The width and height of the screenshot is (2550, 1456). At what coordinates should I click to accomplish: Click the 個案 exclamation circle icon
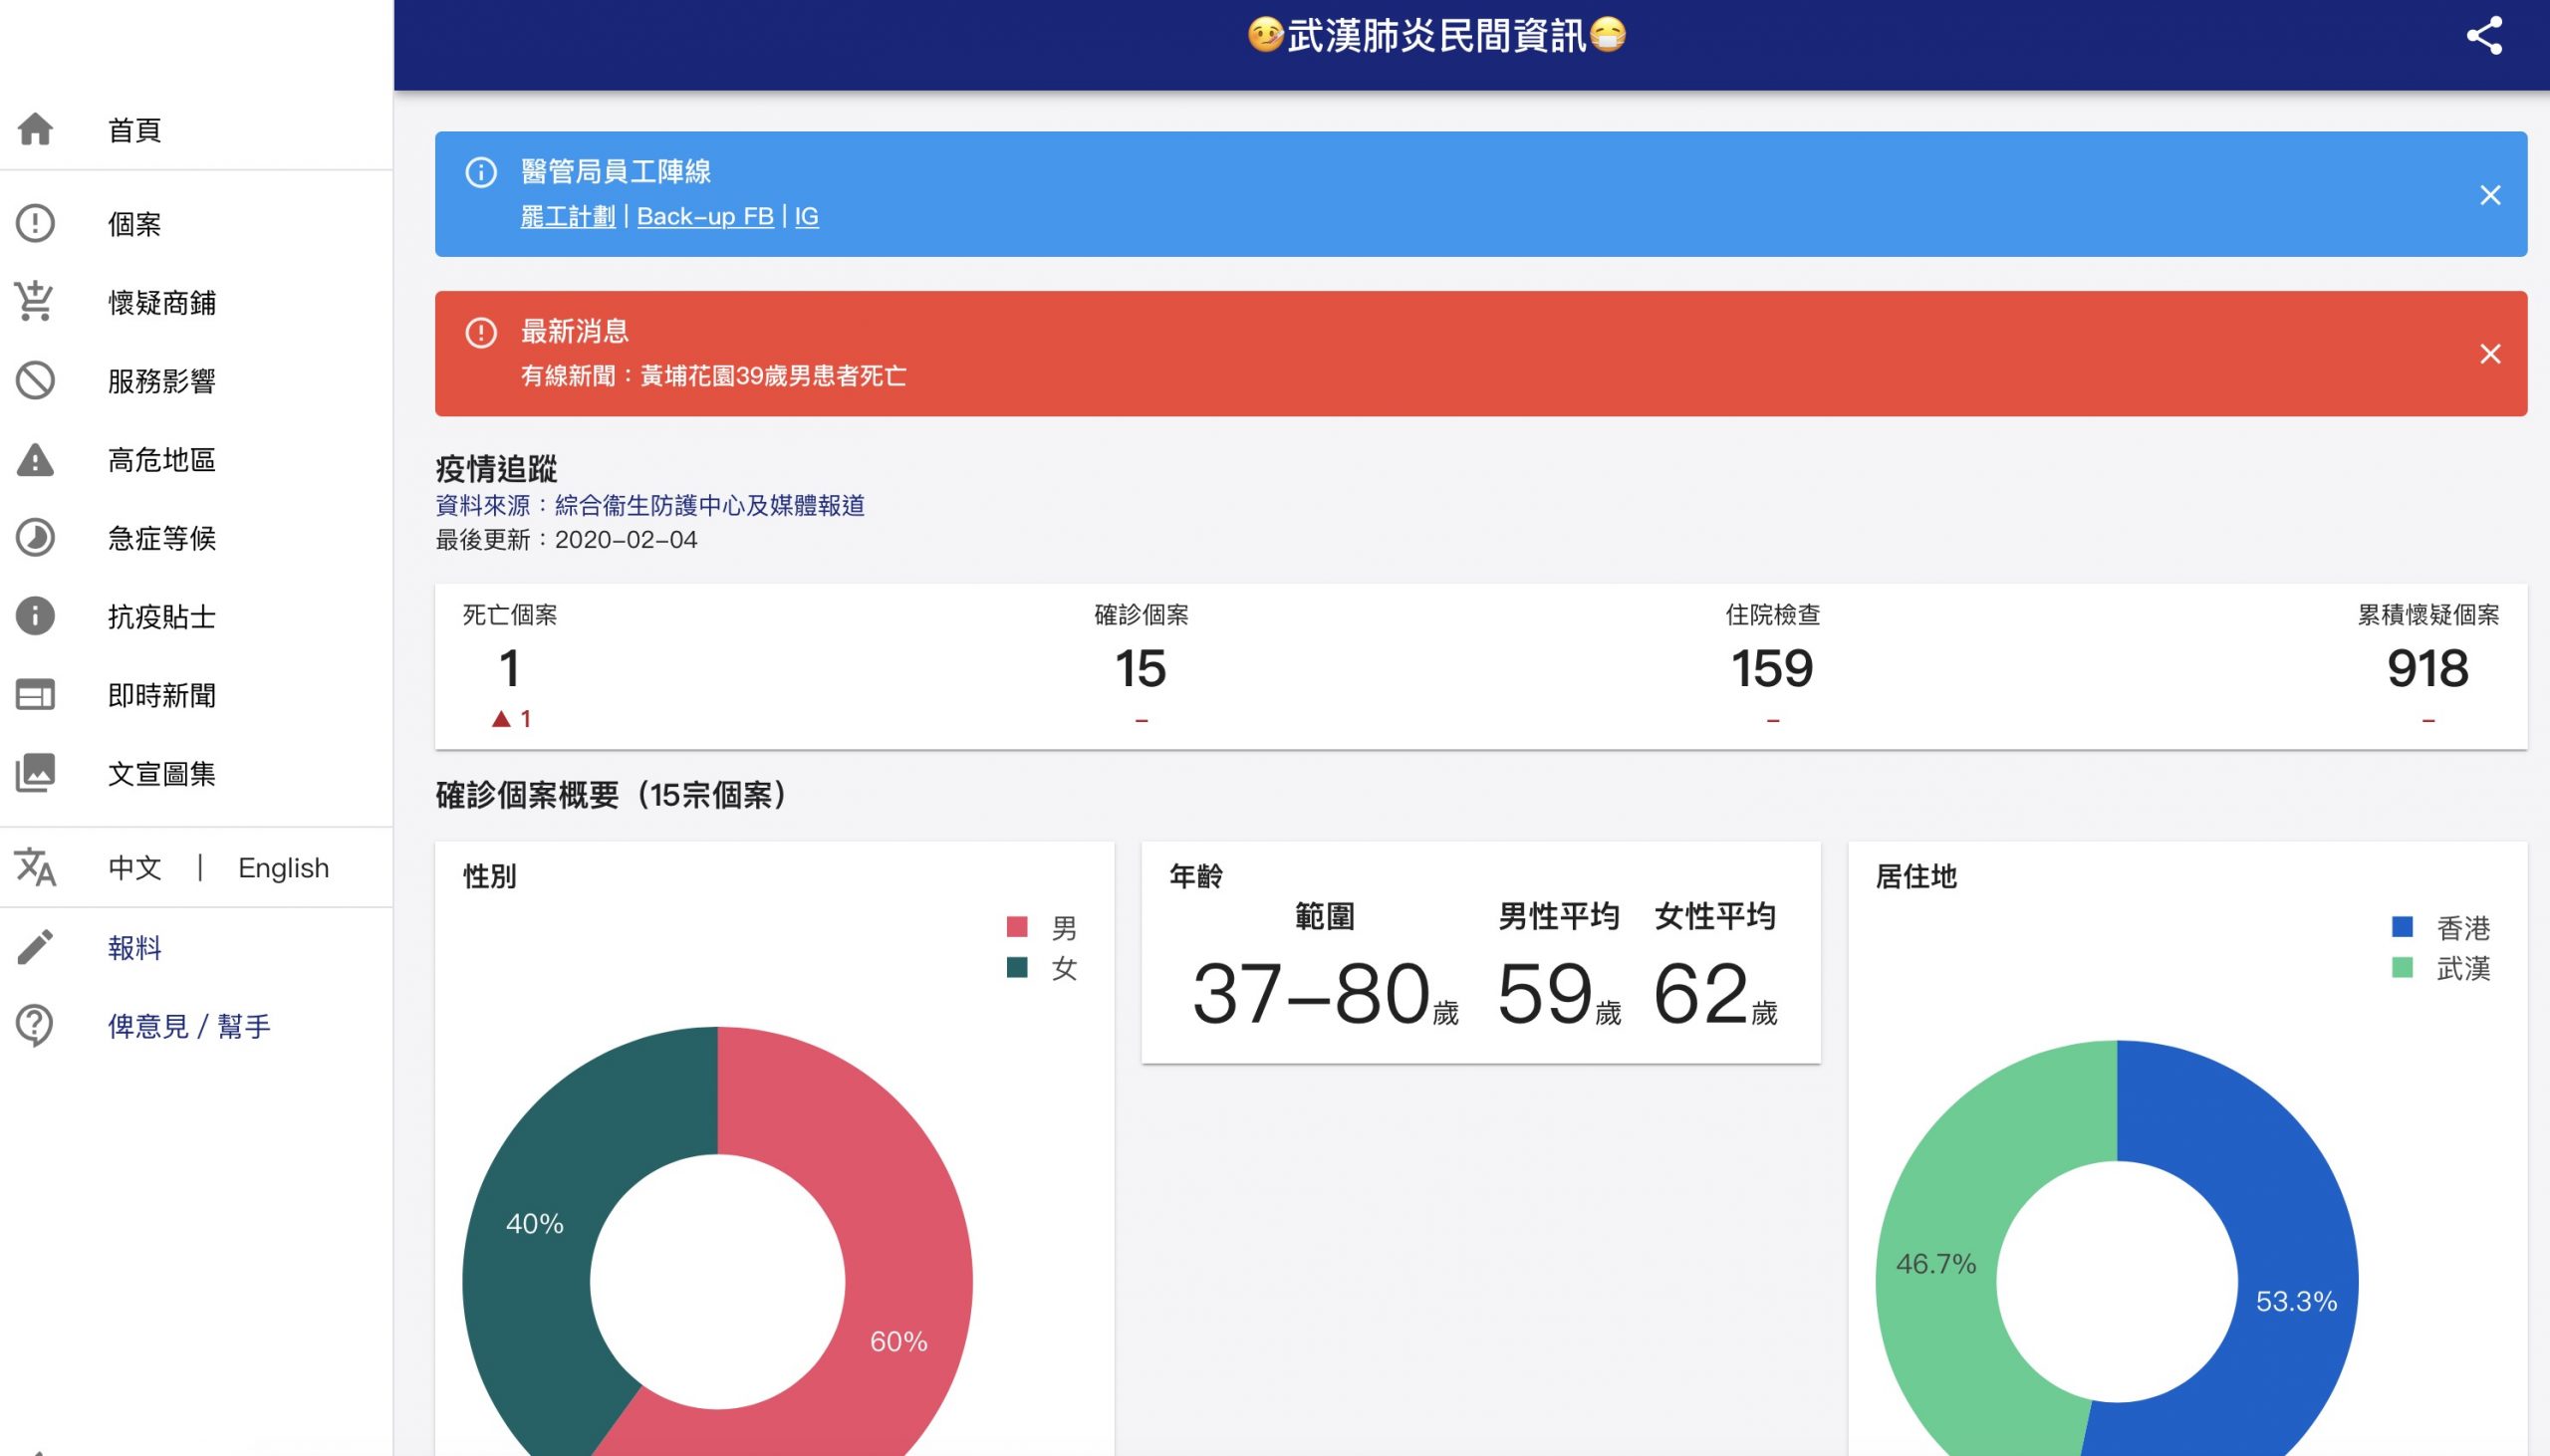point(35,223)
